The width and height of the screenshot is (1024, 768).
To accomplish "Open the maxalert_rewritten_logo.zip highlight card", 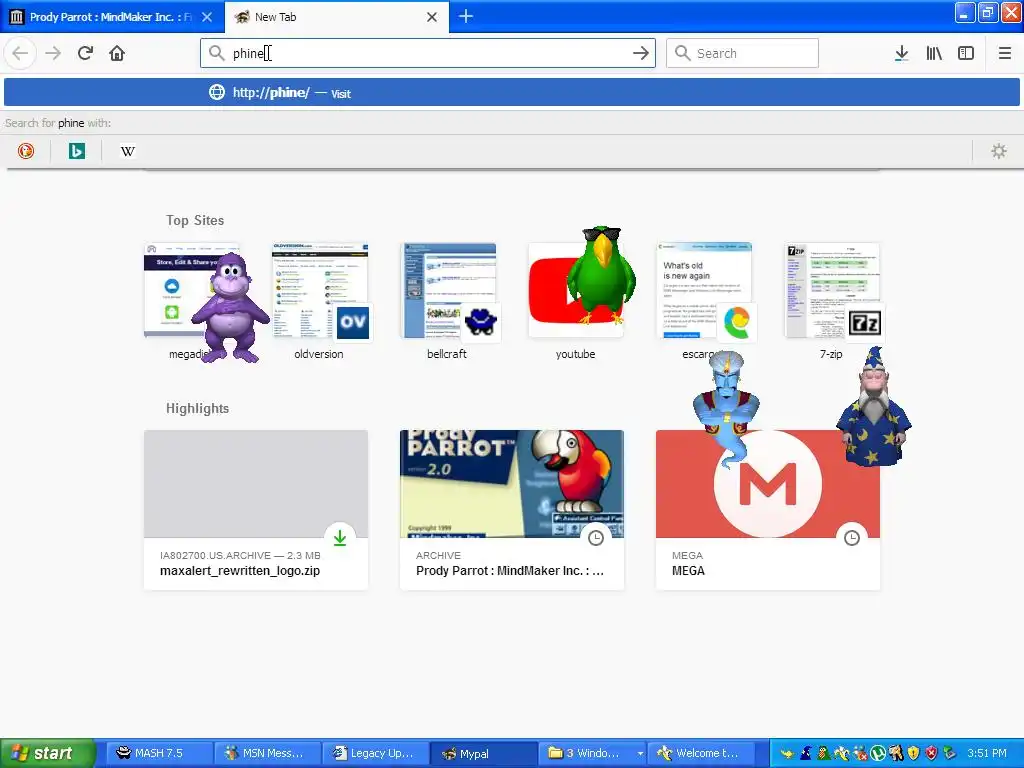I will point(256,510).
